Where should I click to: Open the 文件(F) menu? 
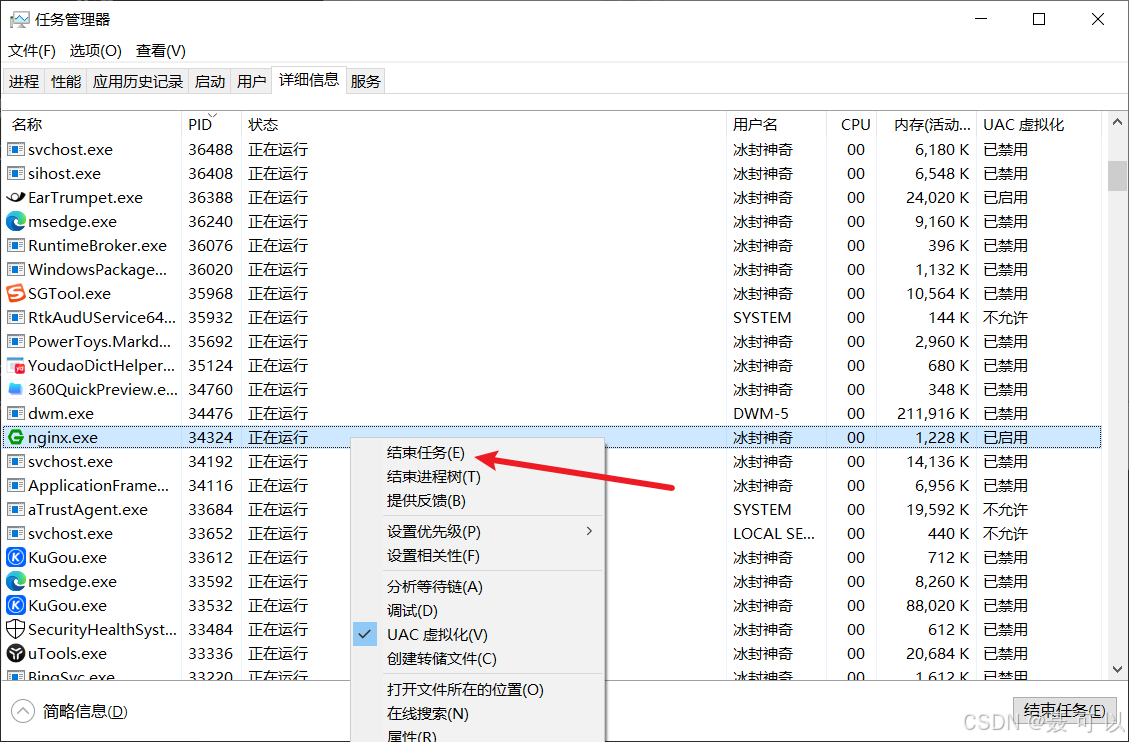click(x=32, y=50)
